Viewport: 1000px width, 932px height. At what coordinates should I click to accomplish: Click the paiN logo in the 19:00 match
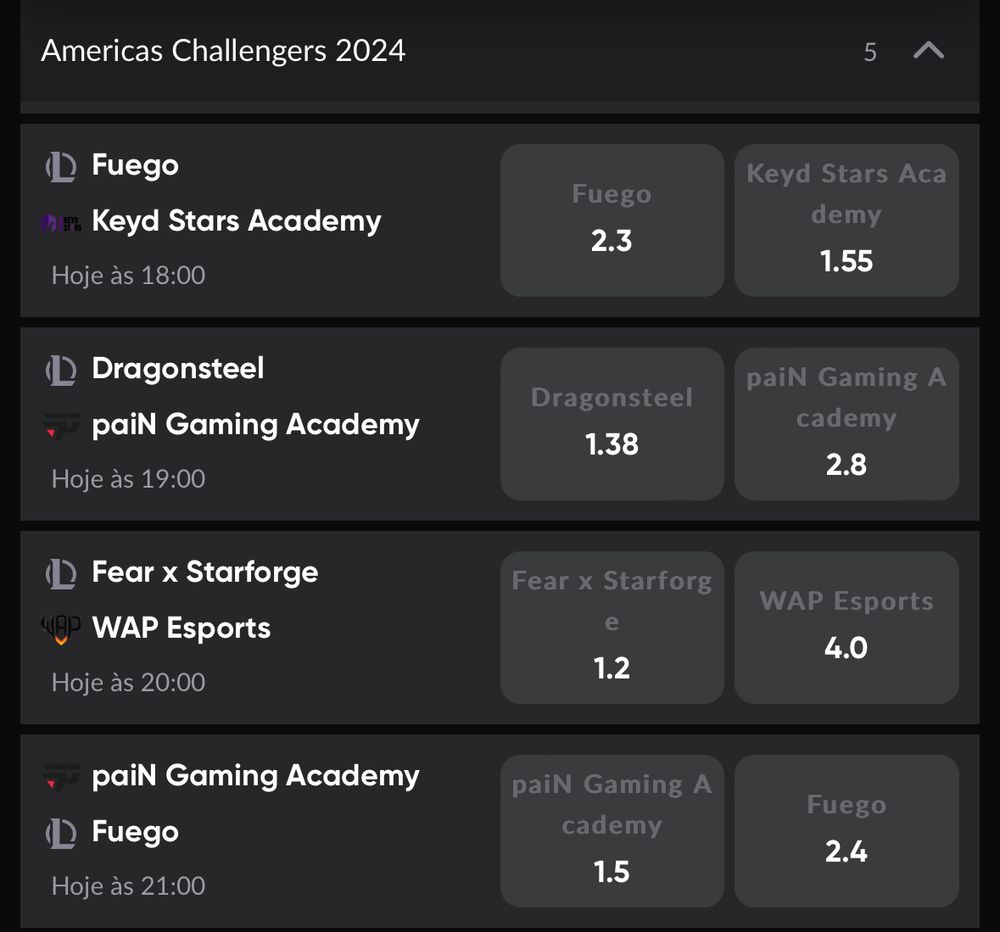click(61, 426)
